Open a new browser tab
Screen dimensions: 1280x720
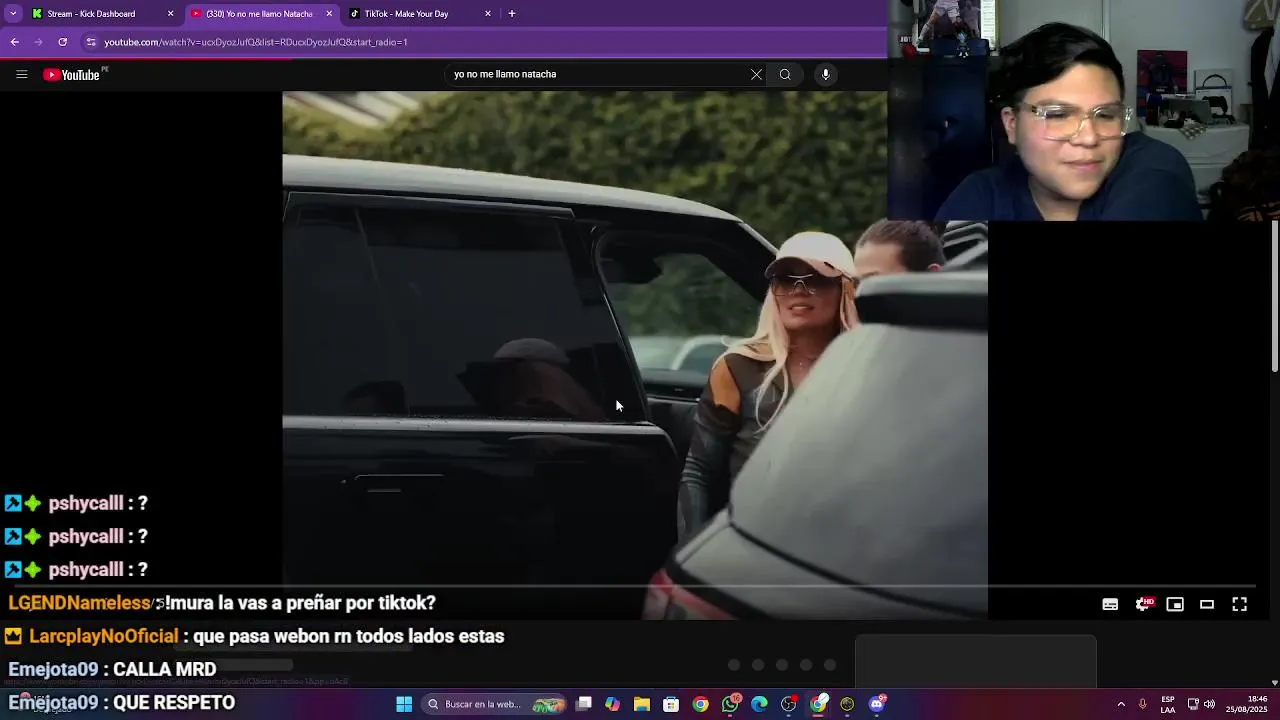[512, 14]
